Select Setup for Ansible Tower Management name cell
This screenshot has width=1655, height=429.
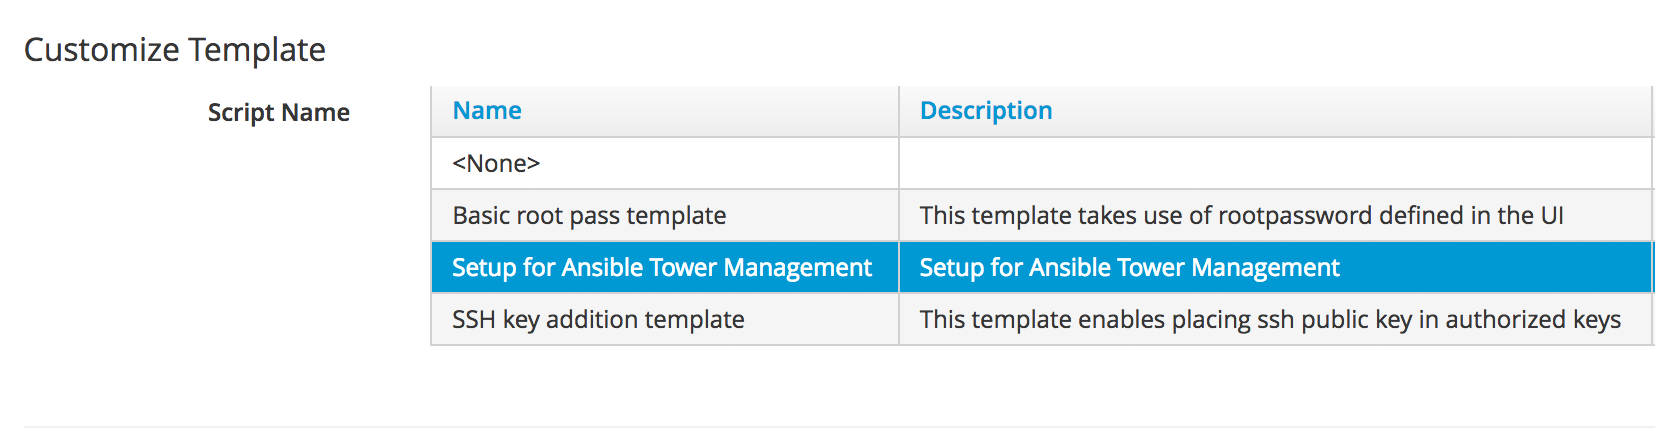point(662,268)
